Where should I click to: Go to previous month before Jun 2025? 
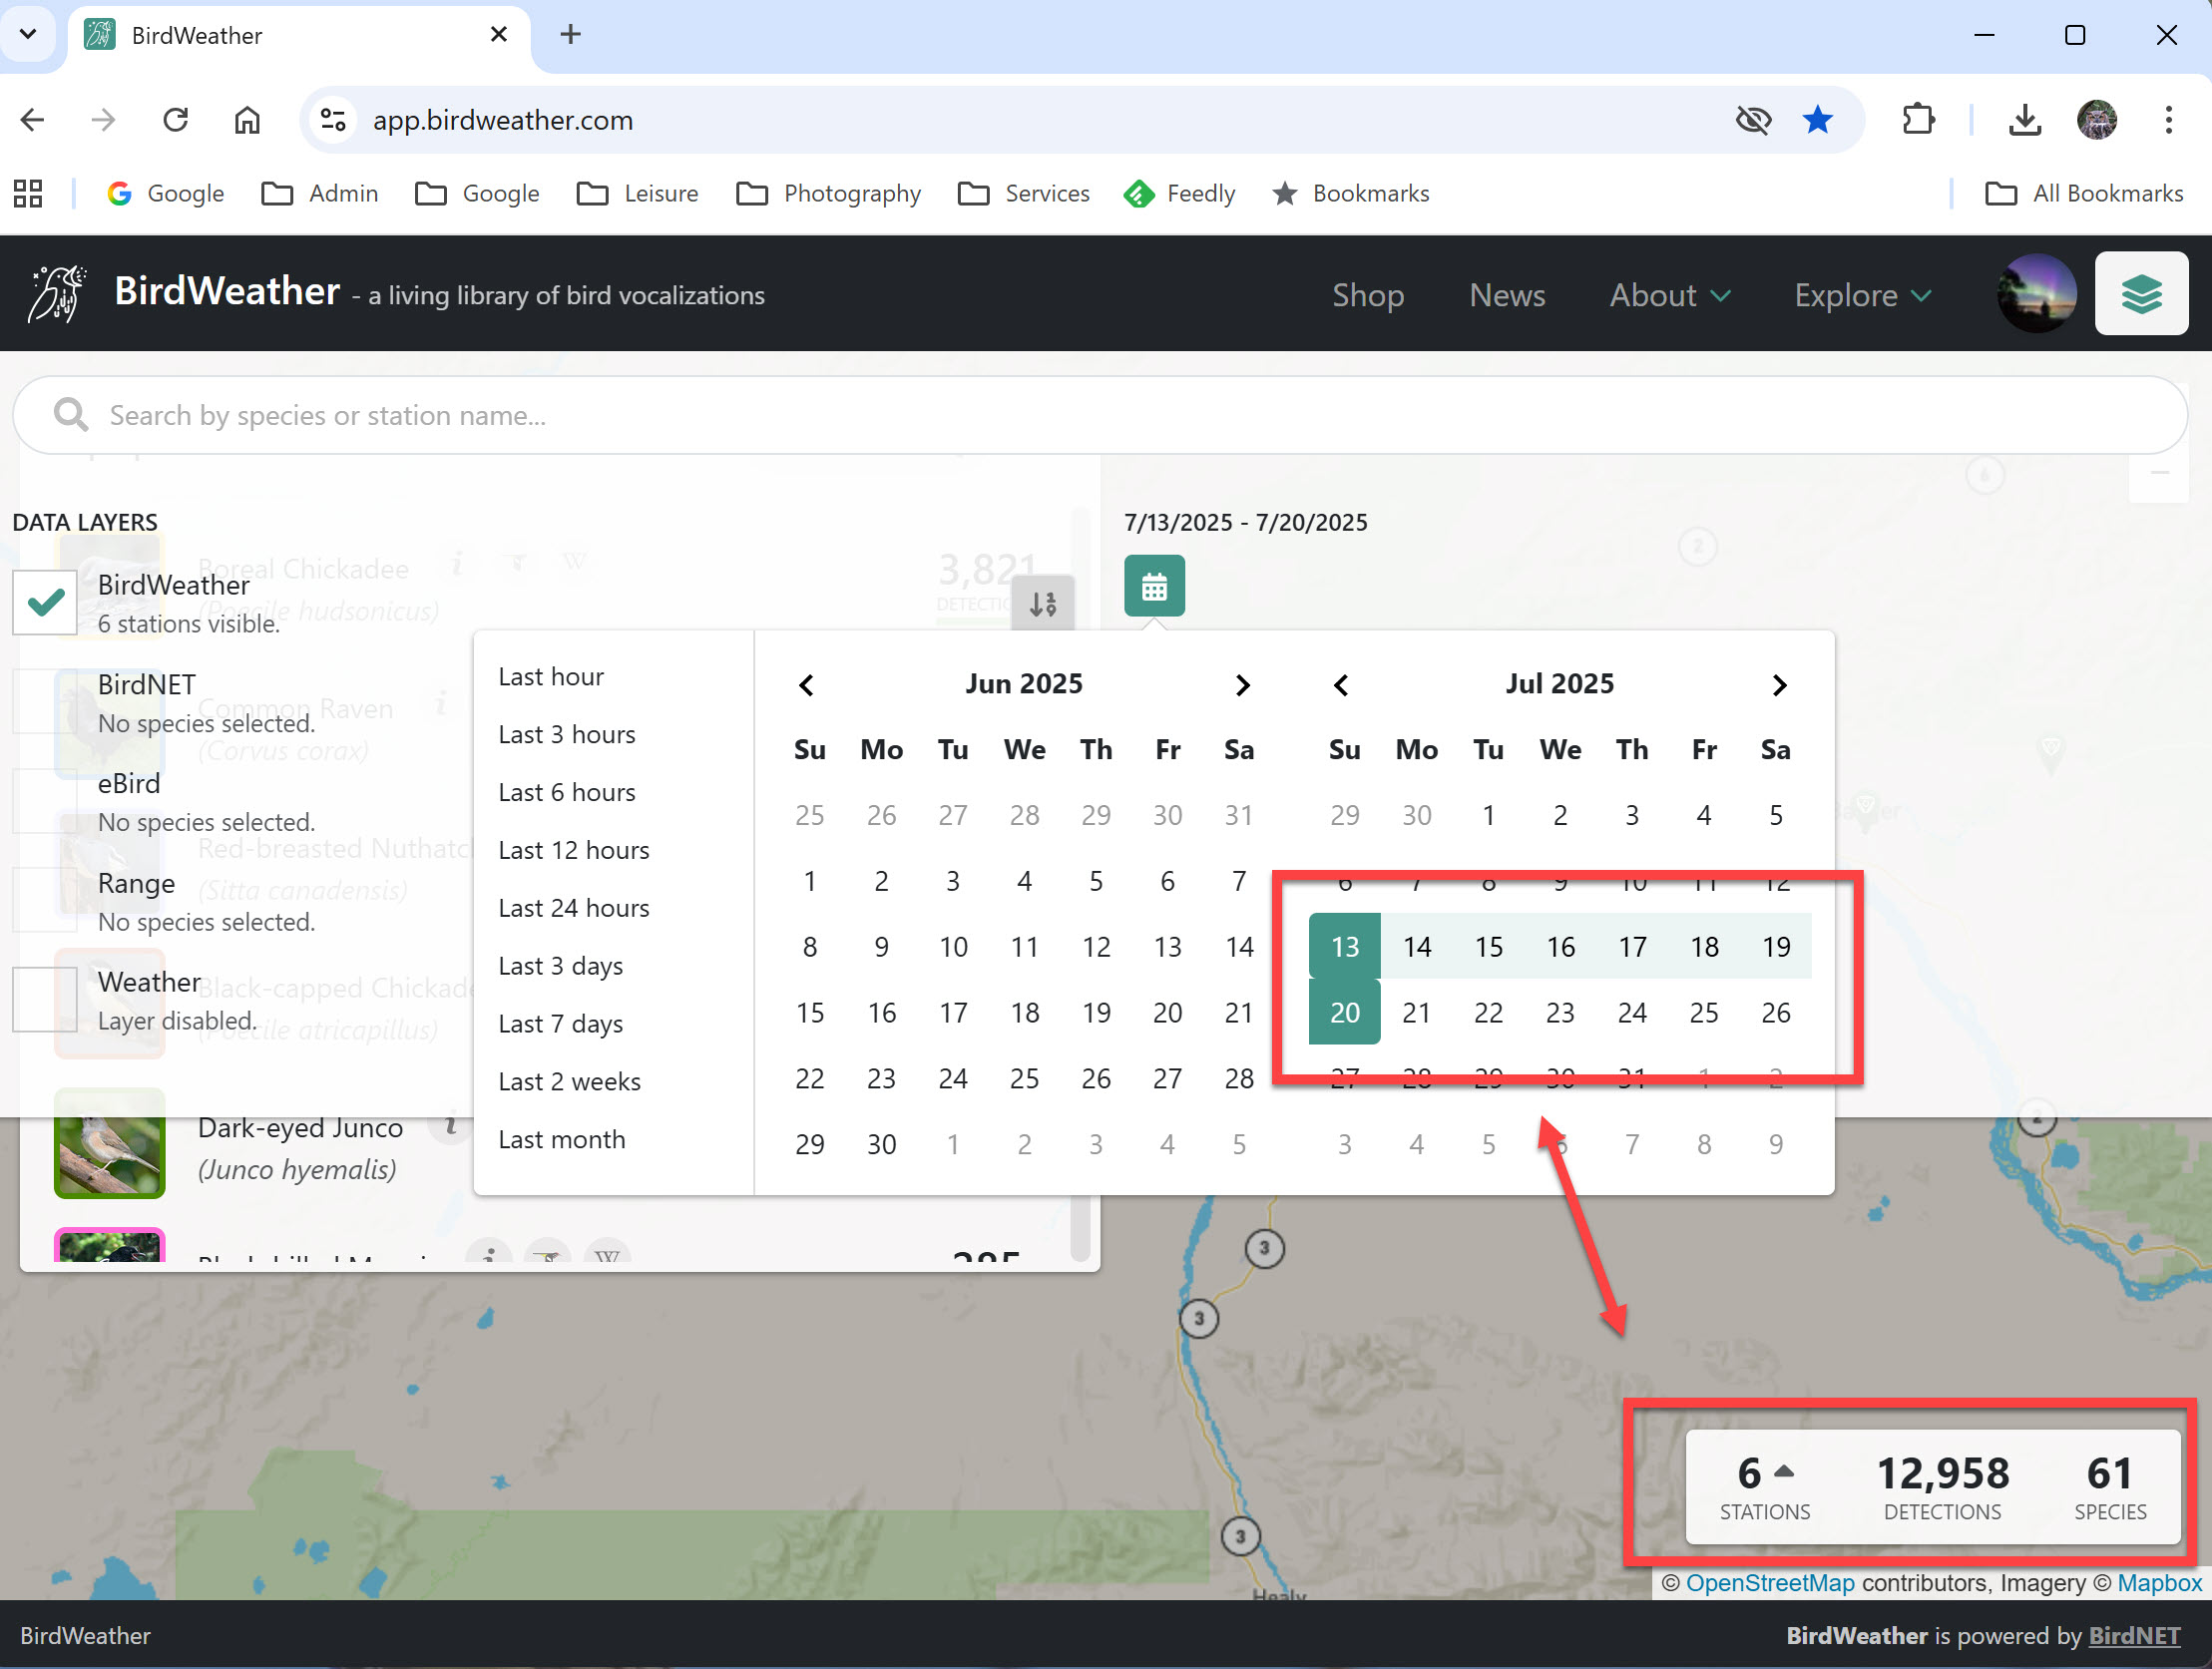(806, 685)
